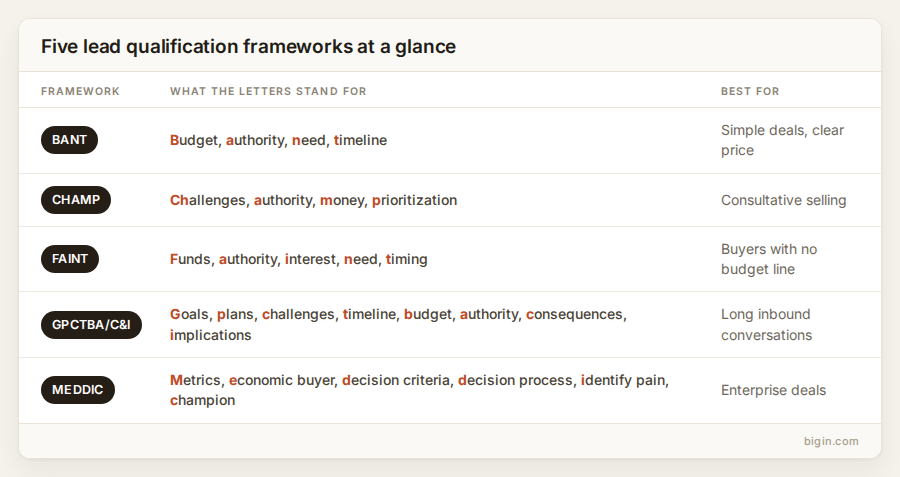Click the 'Consultative selling' cell

click(x=783, y=200)
